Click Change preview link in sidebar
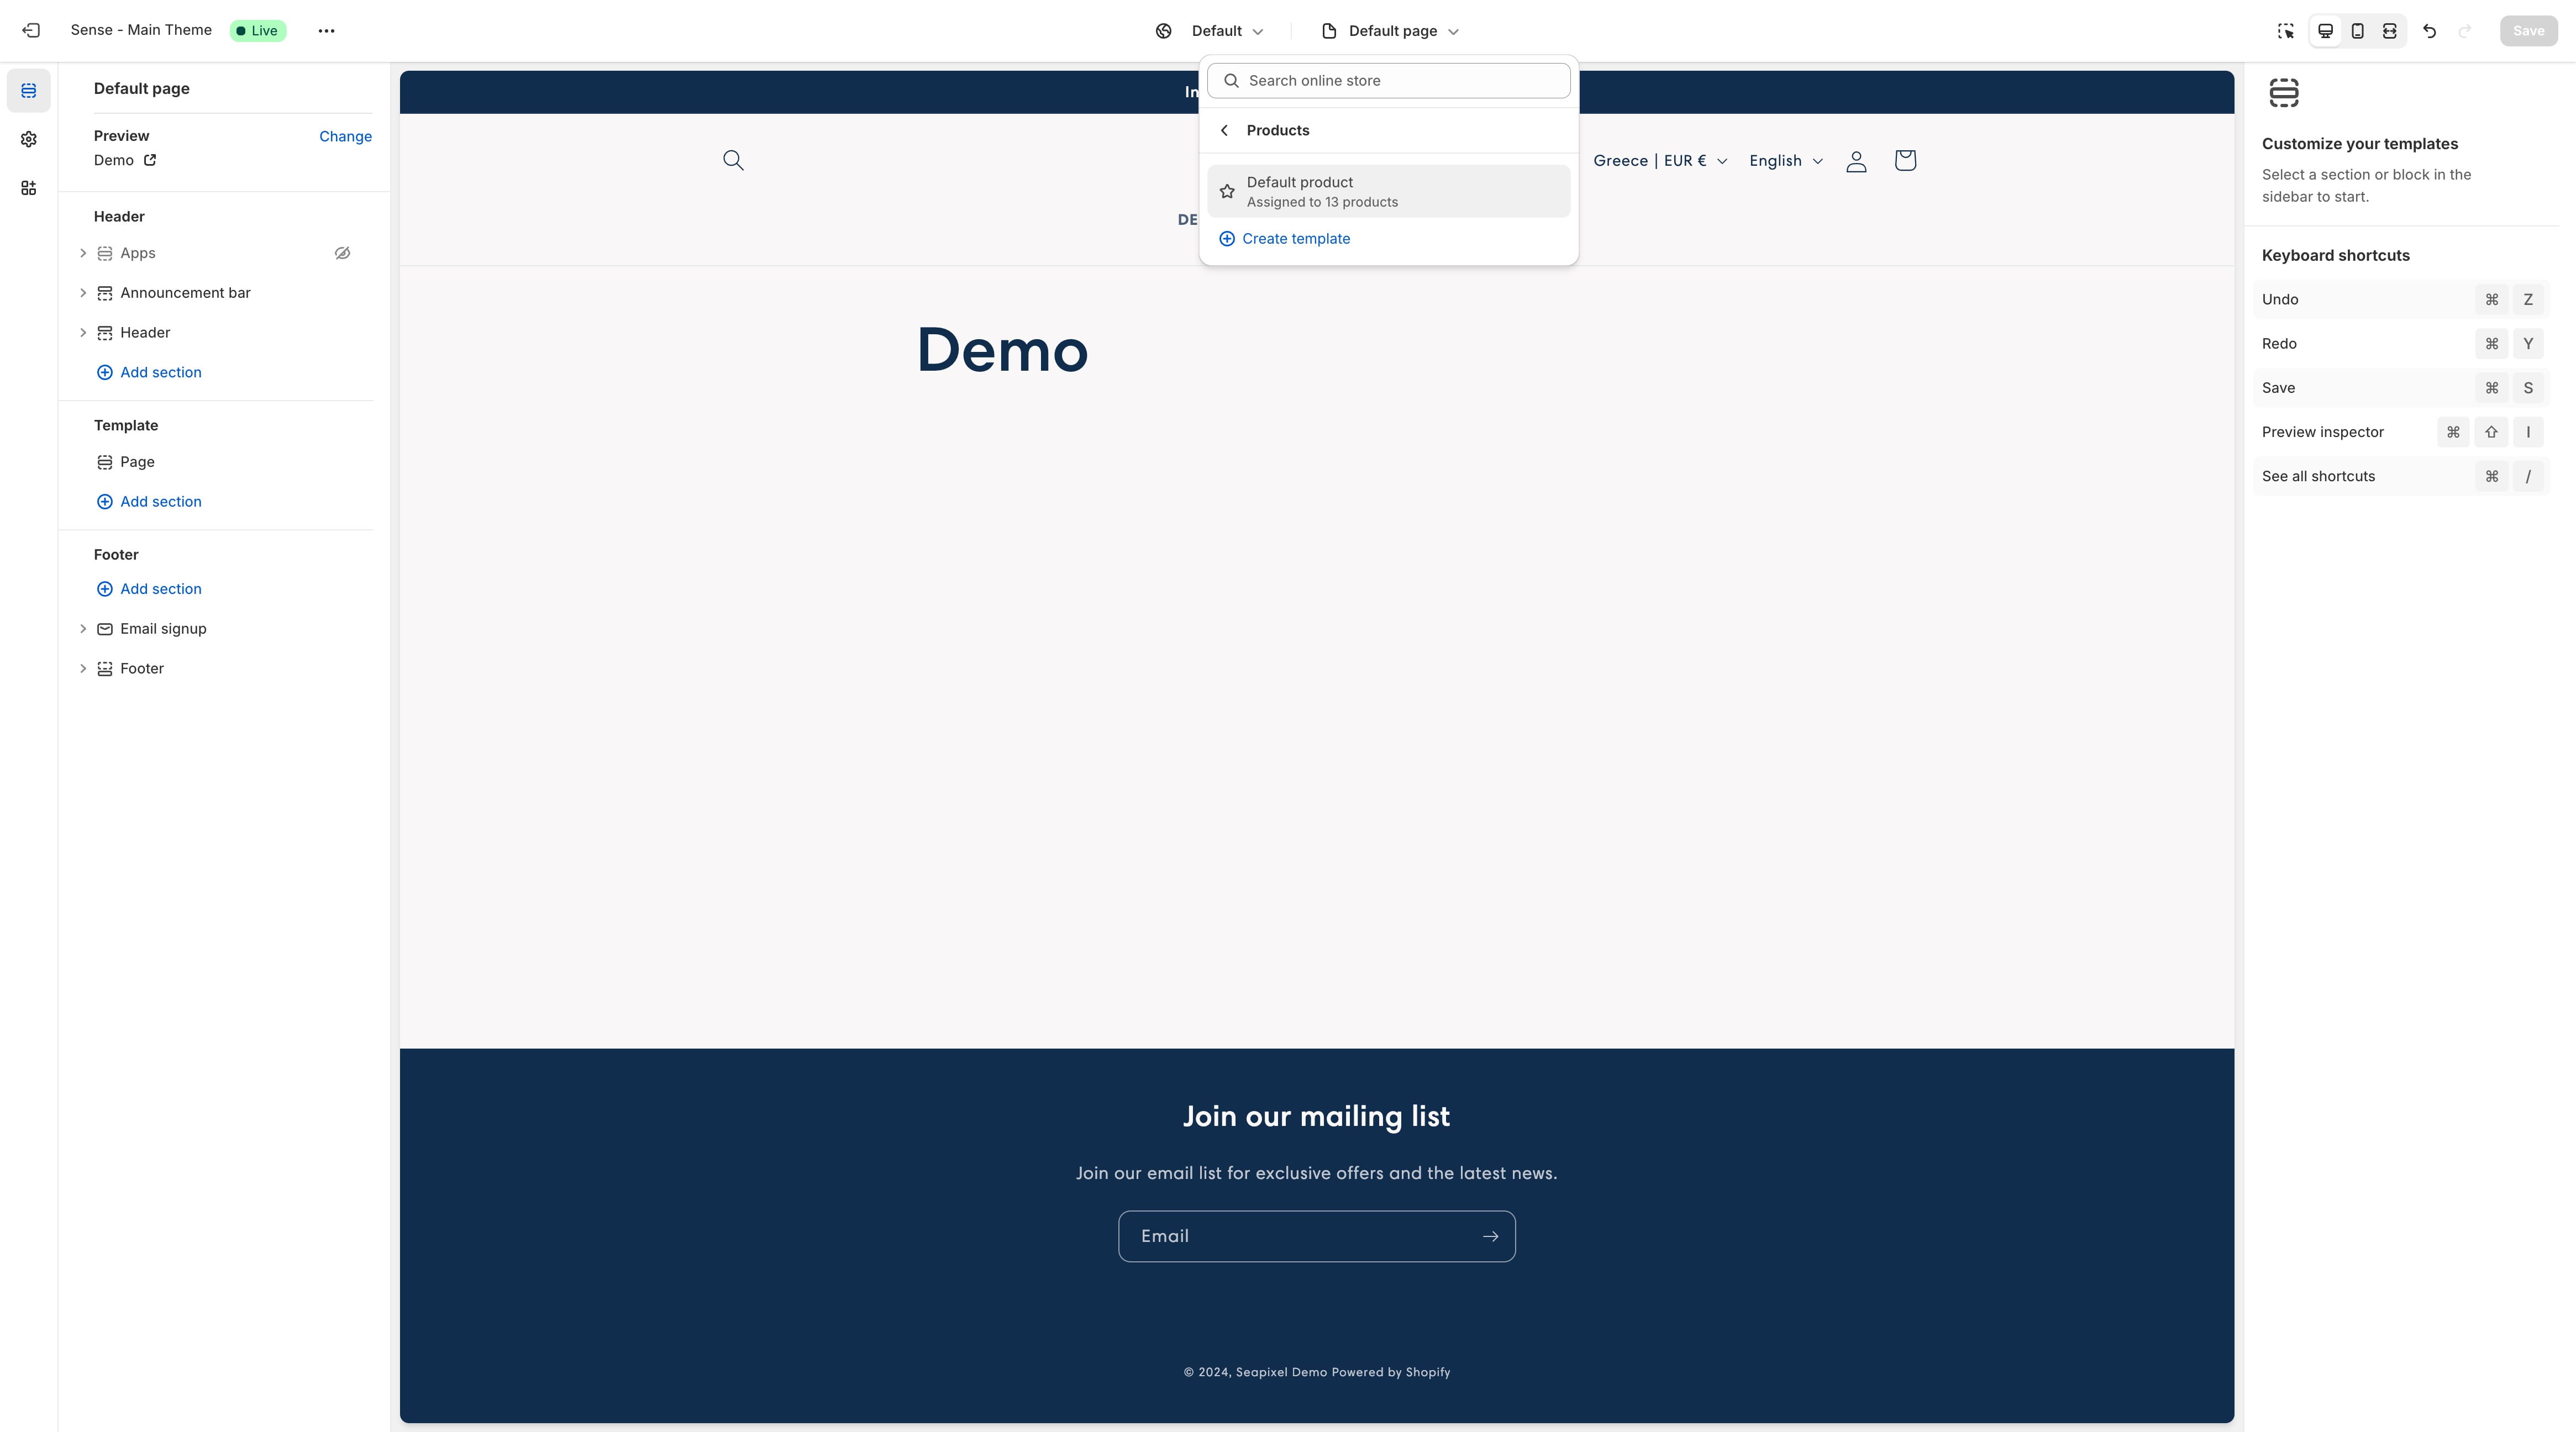2576x1432 pixels. click(x=345, y=136)
